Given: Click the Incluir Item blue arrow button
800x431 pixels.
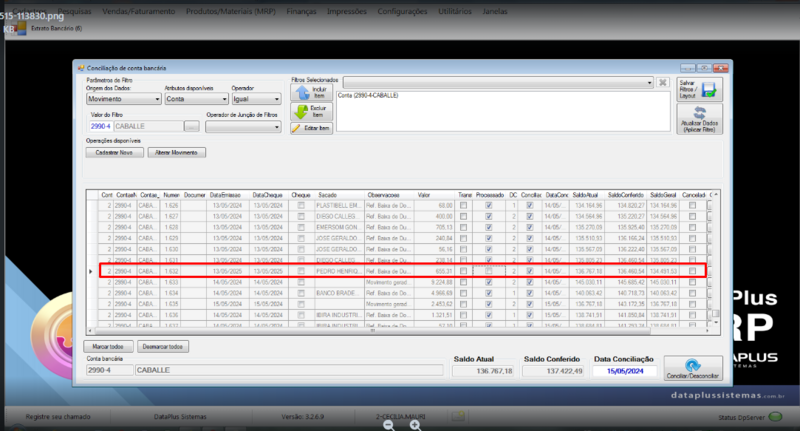Looking at the screenshot, I should (x=311, y=92).
